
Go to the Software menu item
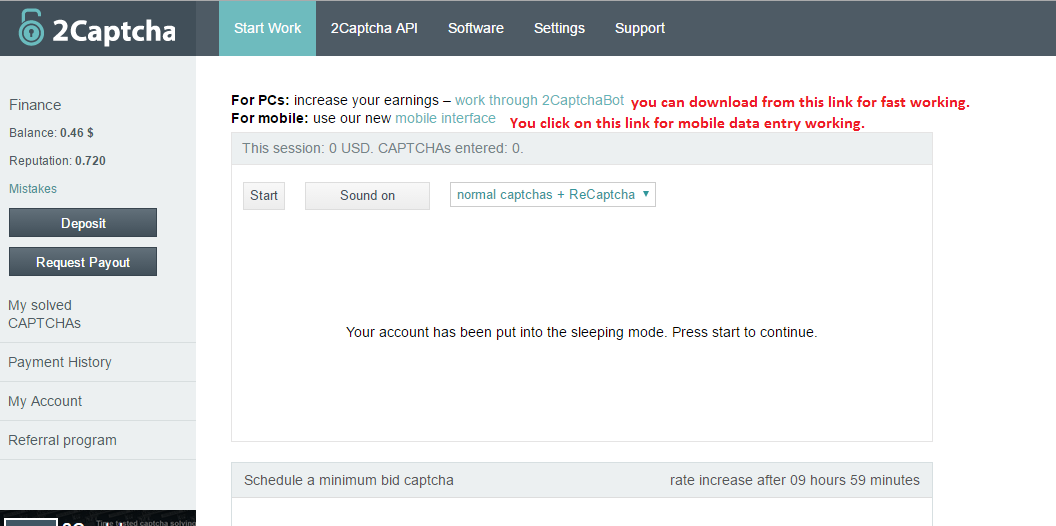pyautogui.click(x=475, y=28)
